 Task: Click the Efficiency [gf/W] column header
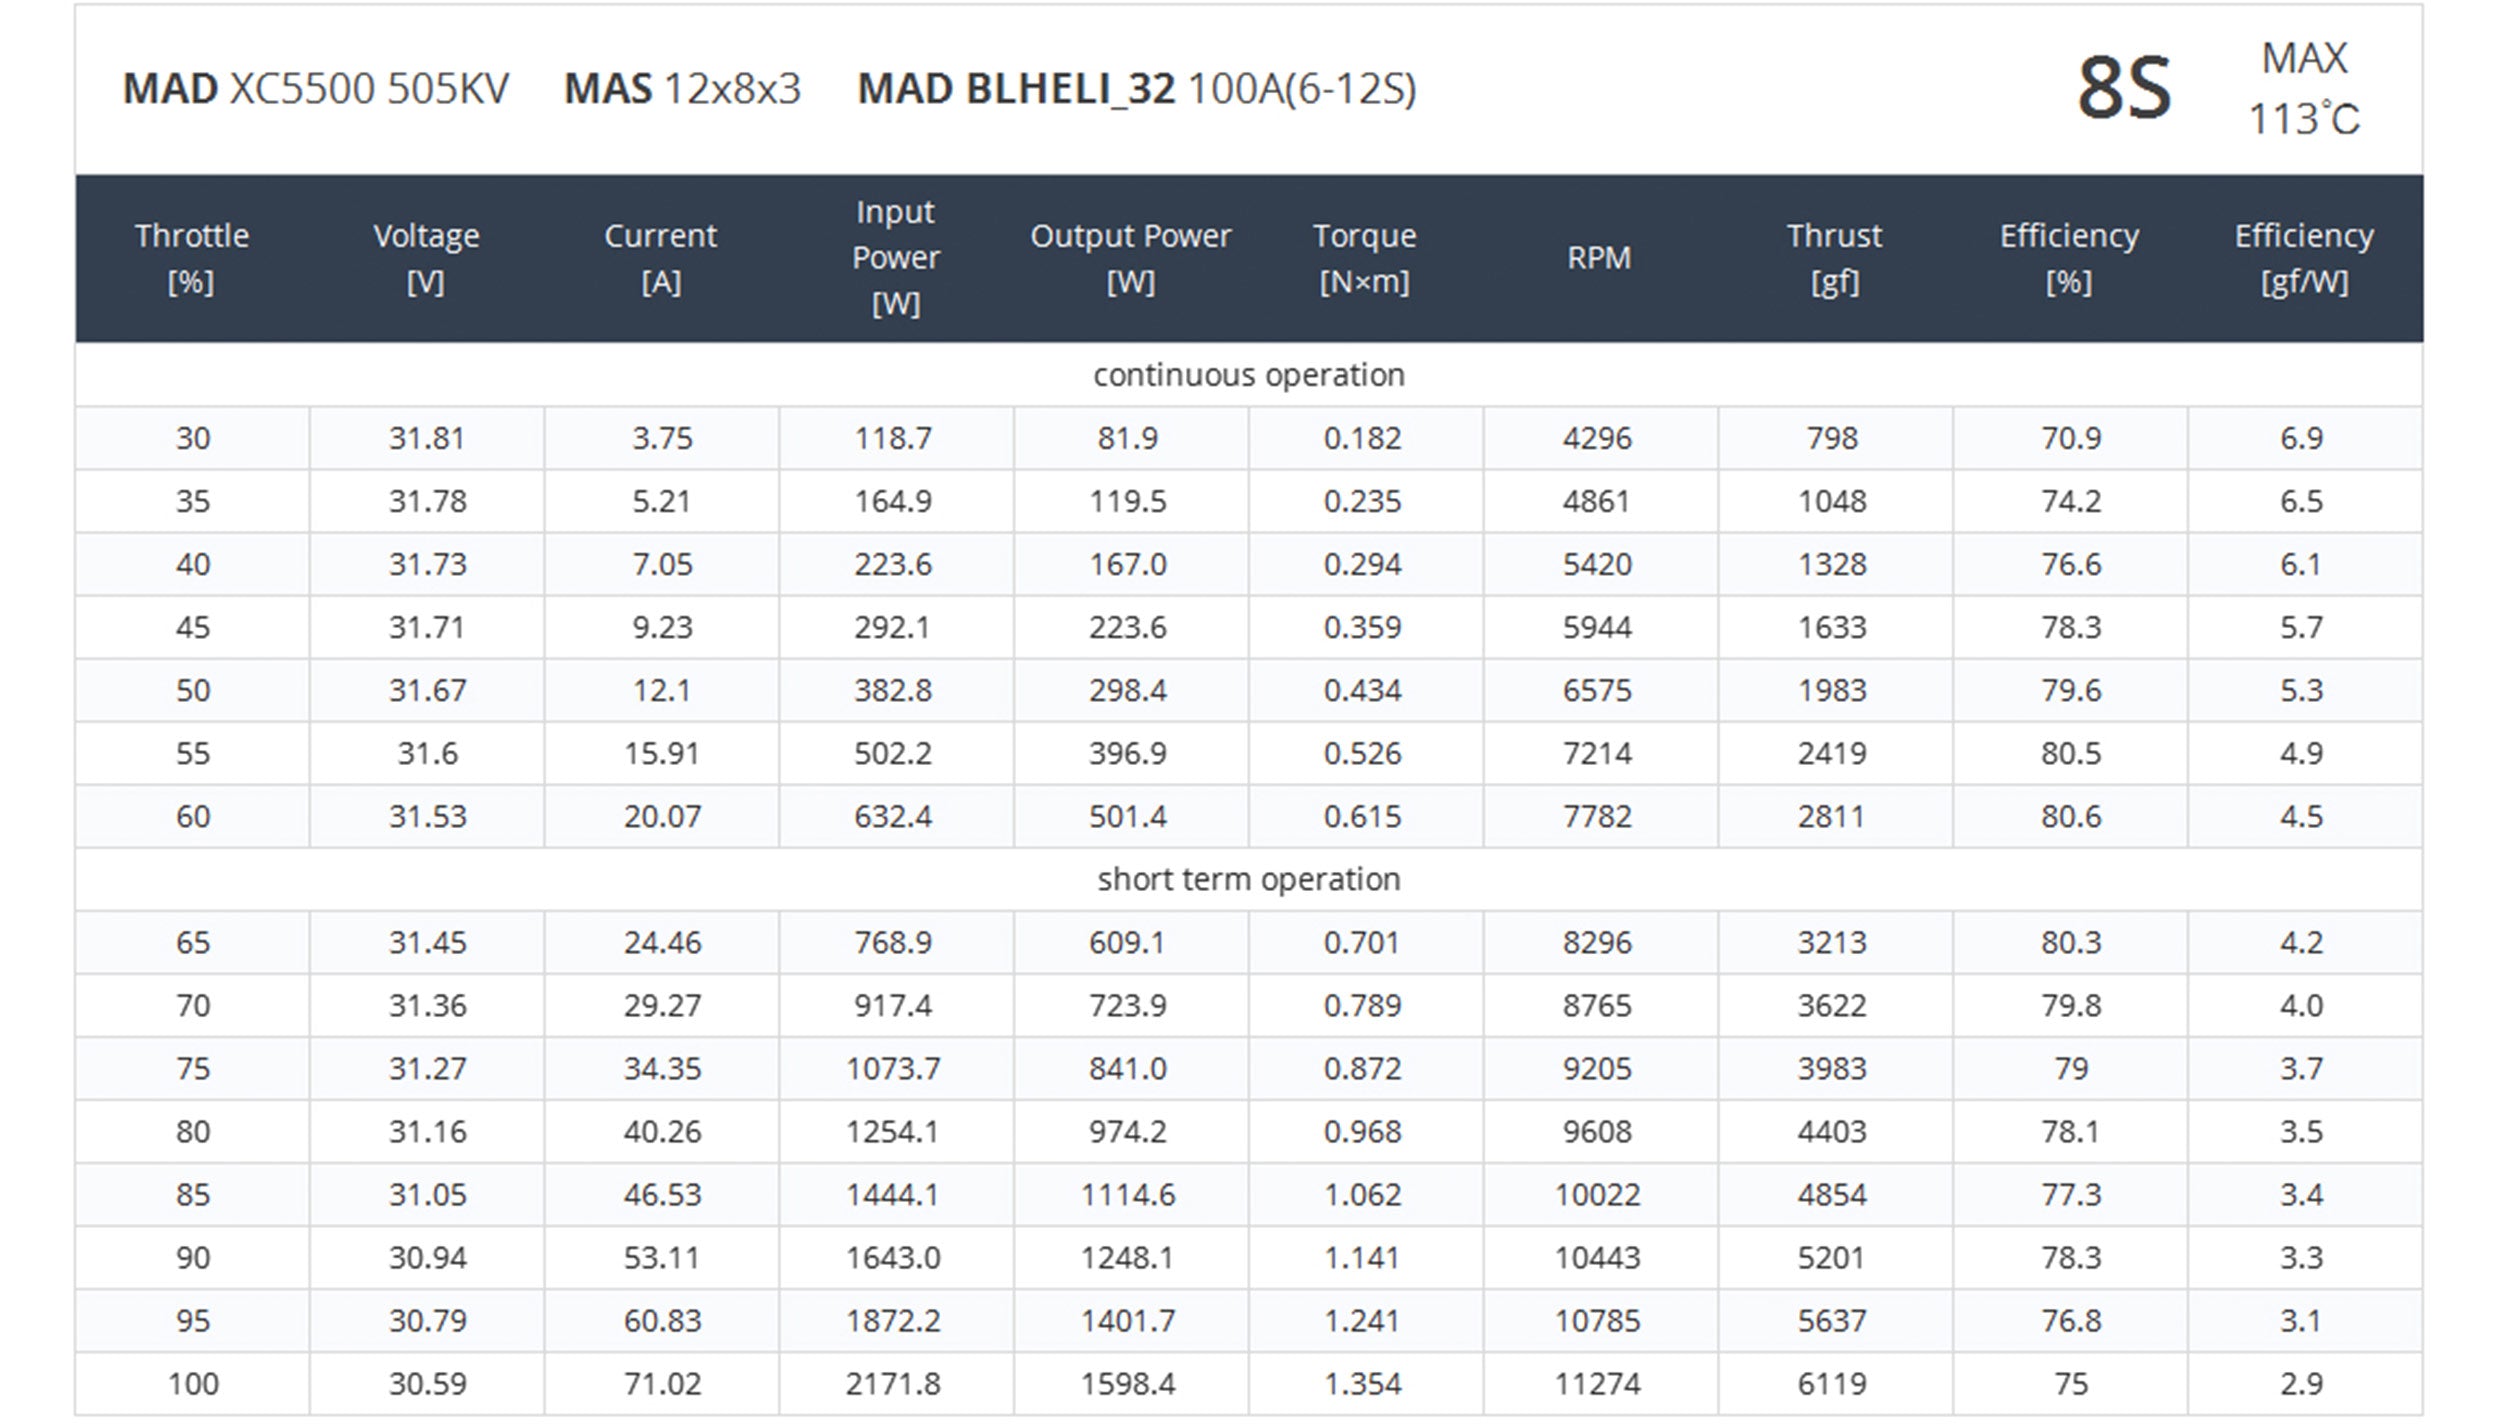[2303, 258]
